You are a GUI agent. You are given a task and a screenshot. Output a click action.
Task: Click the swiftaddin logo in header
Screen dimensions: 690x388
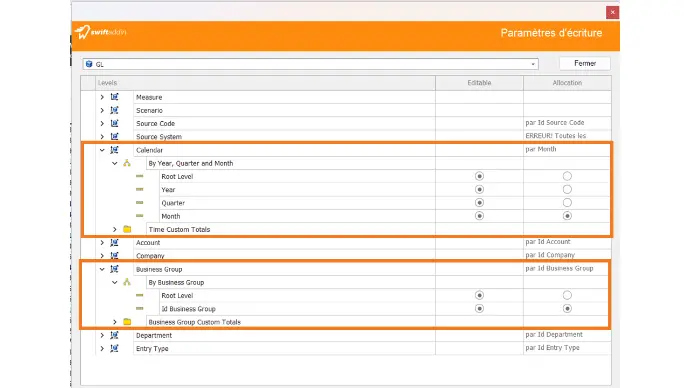(101, 32)
